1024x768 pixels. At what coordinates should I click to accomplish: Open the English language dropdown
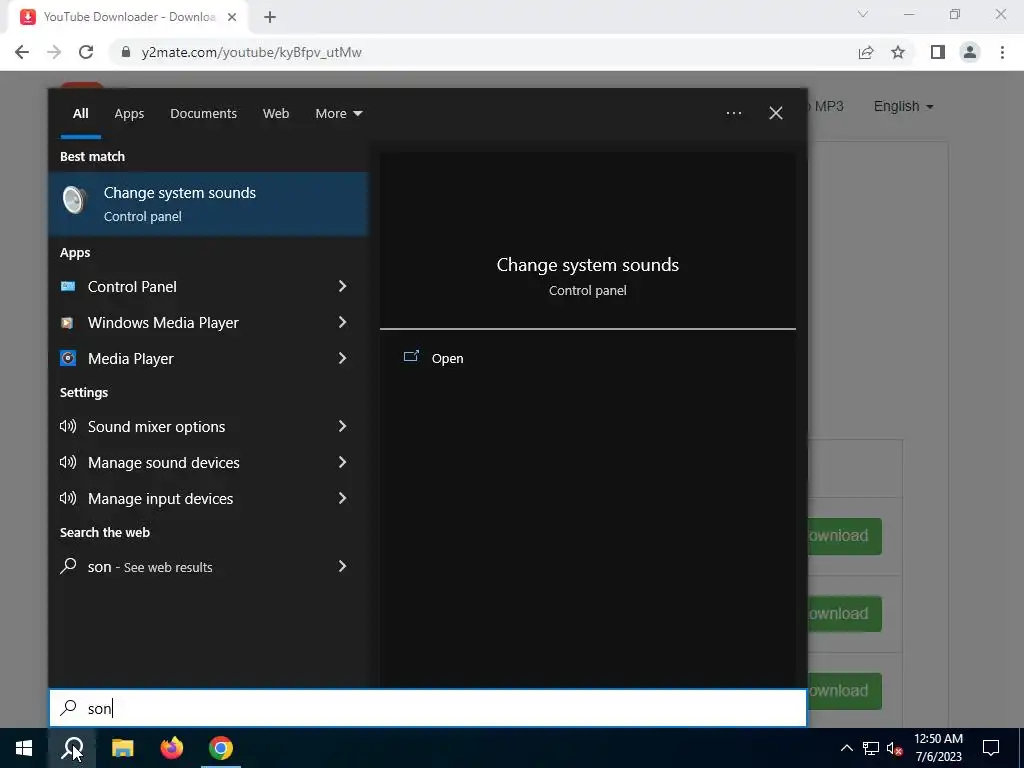click(903, 106)
